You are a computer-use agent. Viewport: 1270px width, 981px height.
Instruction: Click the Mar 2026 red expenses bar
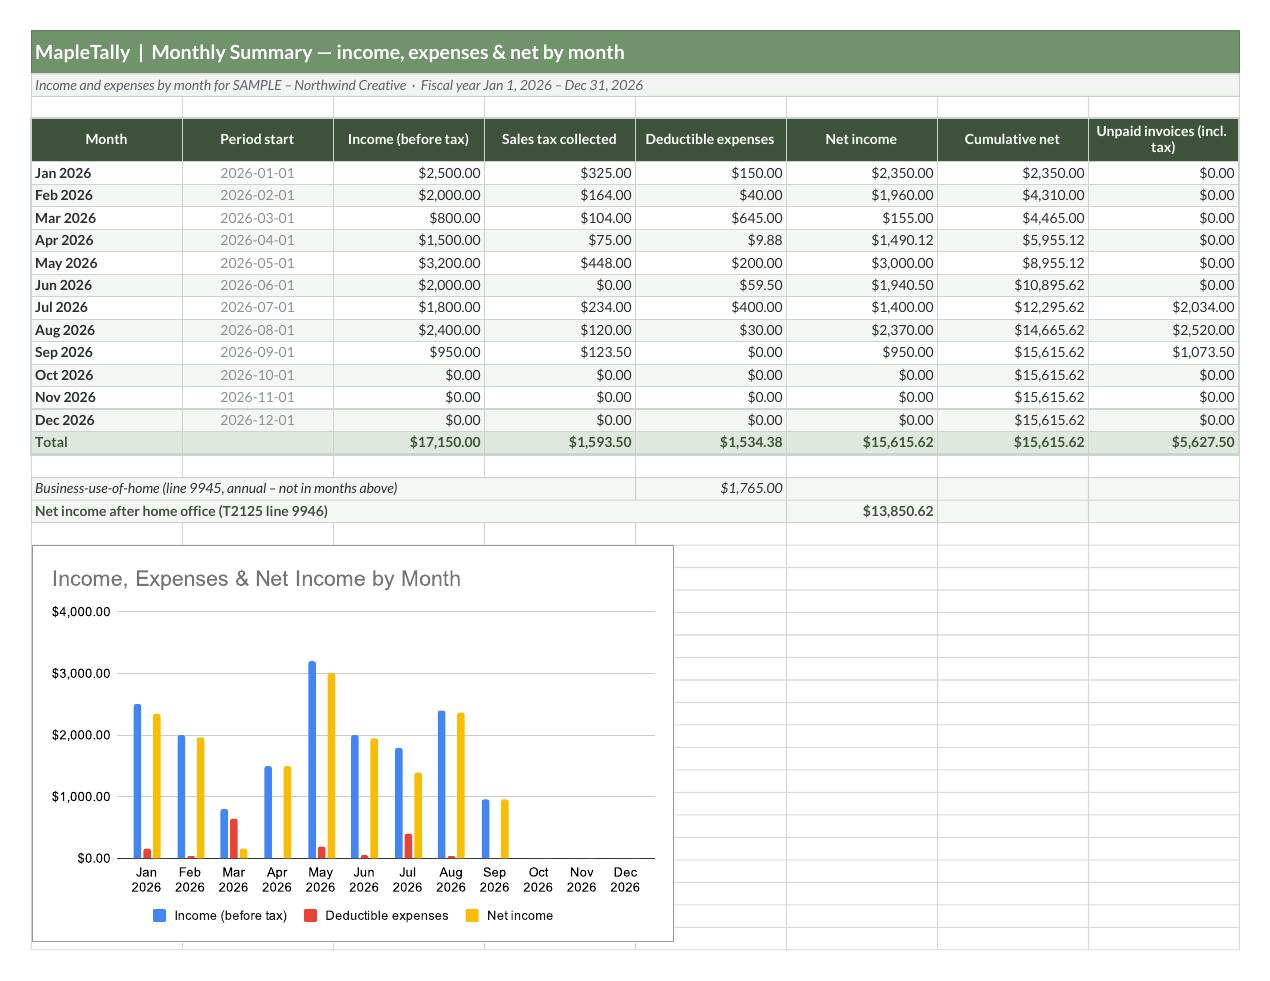[234, 839]
